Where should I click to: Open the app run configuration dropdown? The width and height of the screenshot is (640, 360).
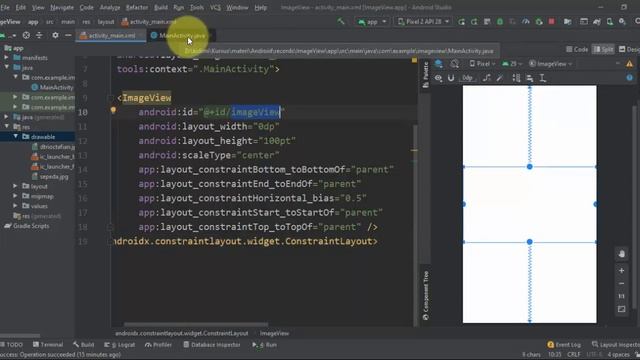tap(372, 22)
